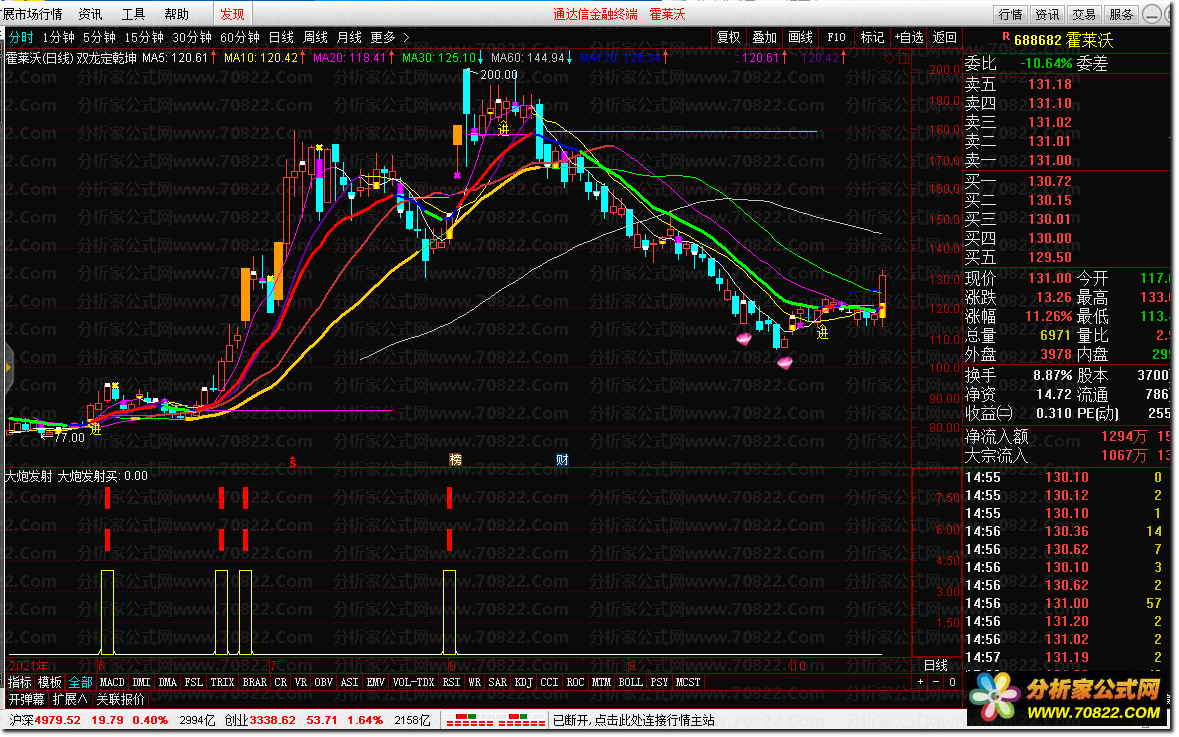
Task: Select the 月线 monthly chart tab
Action: click(x=349, y=38)
